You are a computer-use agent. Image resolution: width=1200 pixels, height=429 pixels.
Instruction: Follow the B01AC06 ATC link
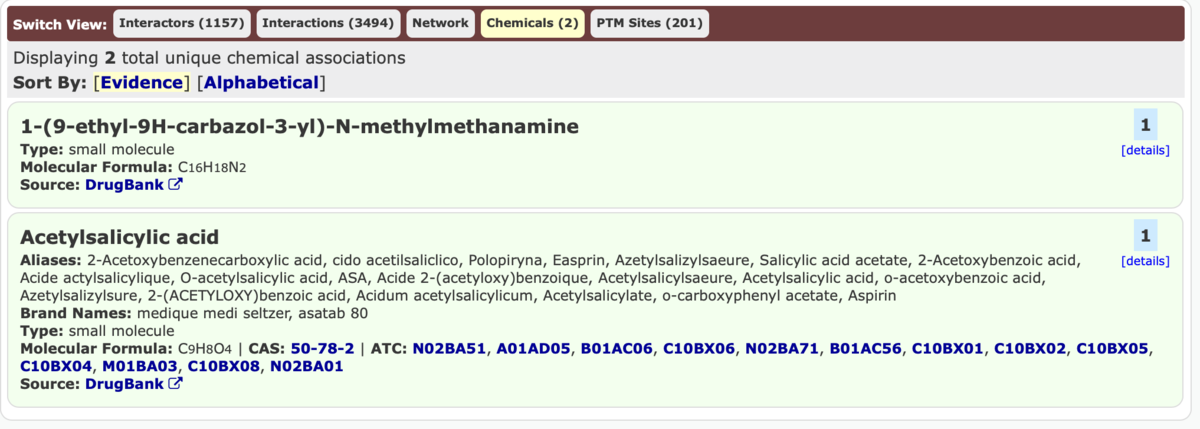(x=616, y=349)
